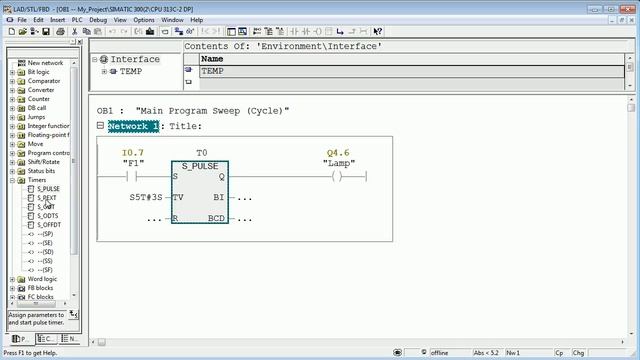Insert a normally open contact

click(x=294, y=31)
